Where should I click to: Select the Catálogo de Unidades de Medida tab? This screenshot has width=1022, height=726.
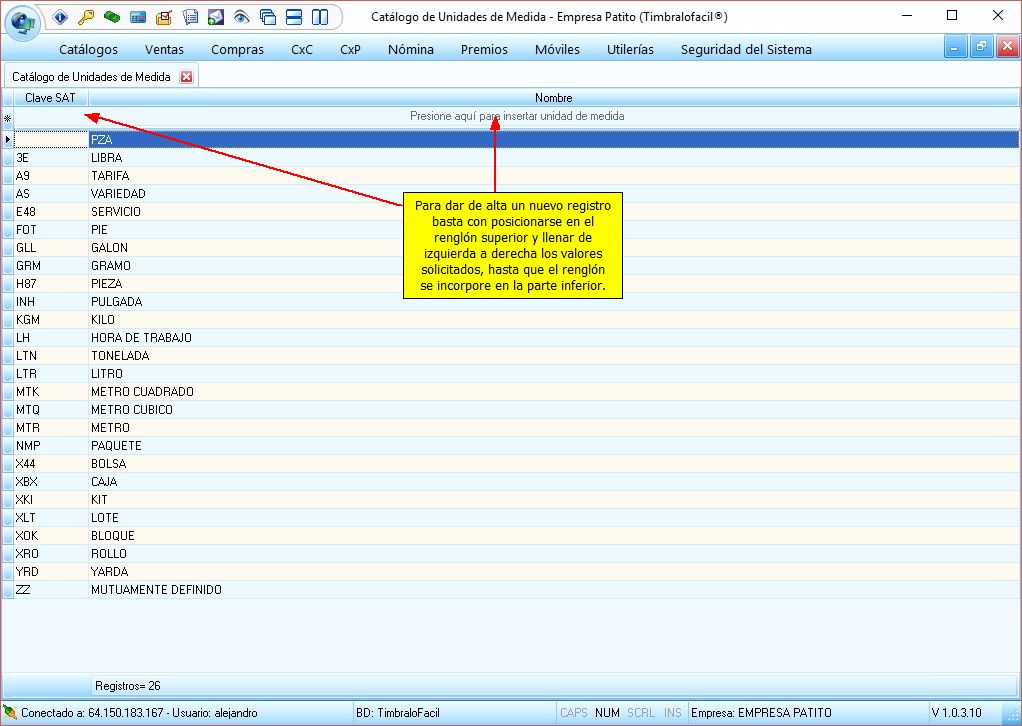pyautogui.click(x=91, y=77)
